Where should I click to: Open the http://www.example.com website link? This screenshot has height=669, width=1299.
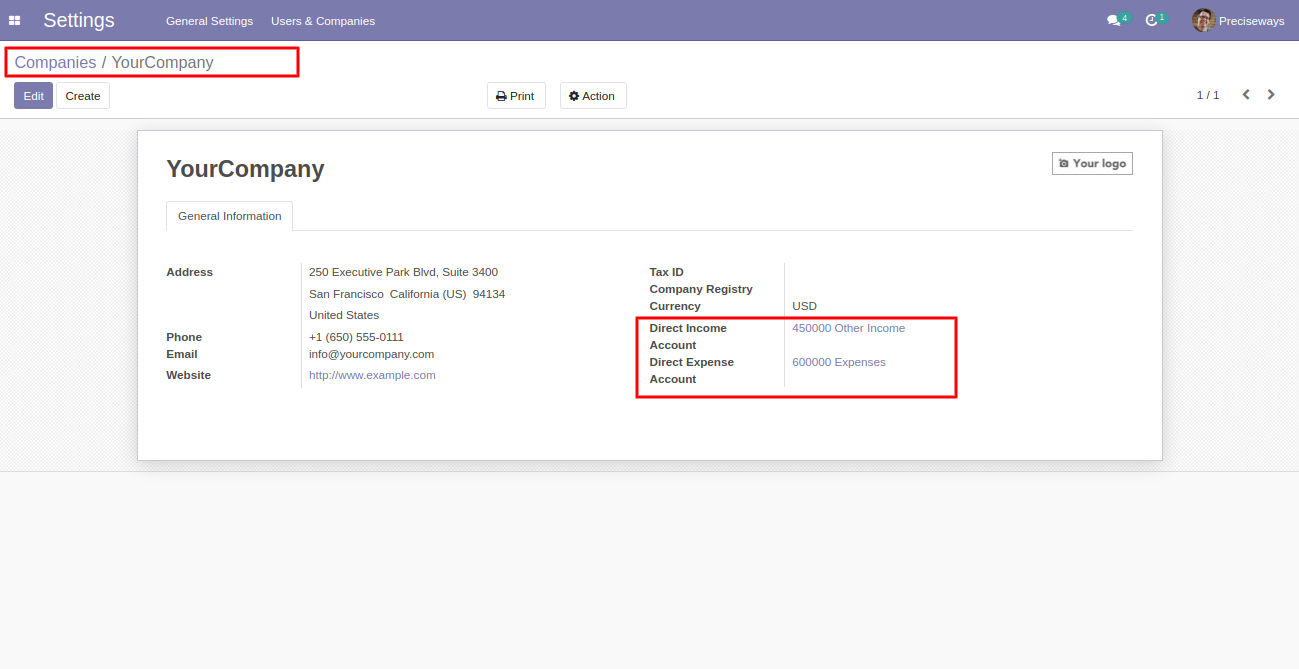pyautogui.click(x=372, y=375)
